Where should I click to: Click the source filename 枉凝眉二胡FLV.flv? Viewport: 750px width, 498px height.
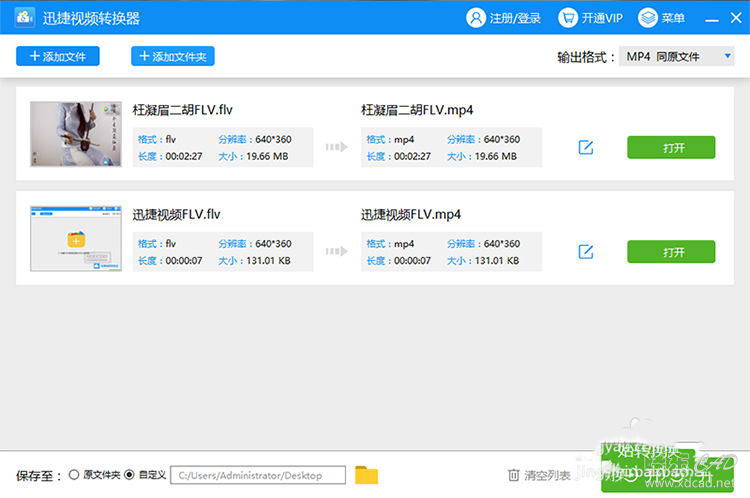tap(182, 110)
